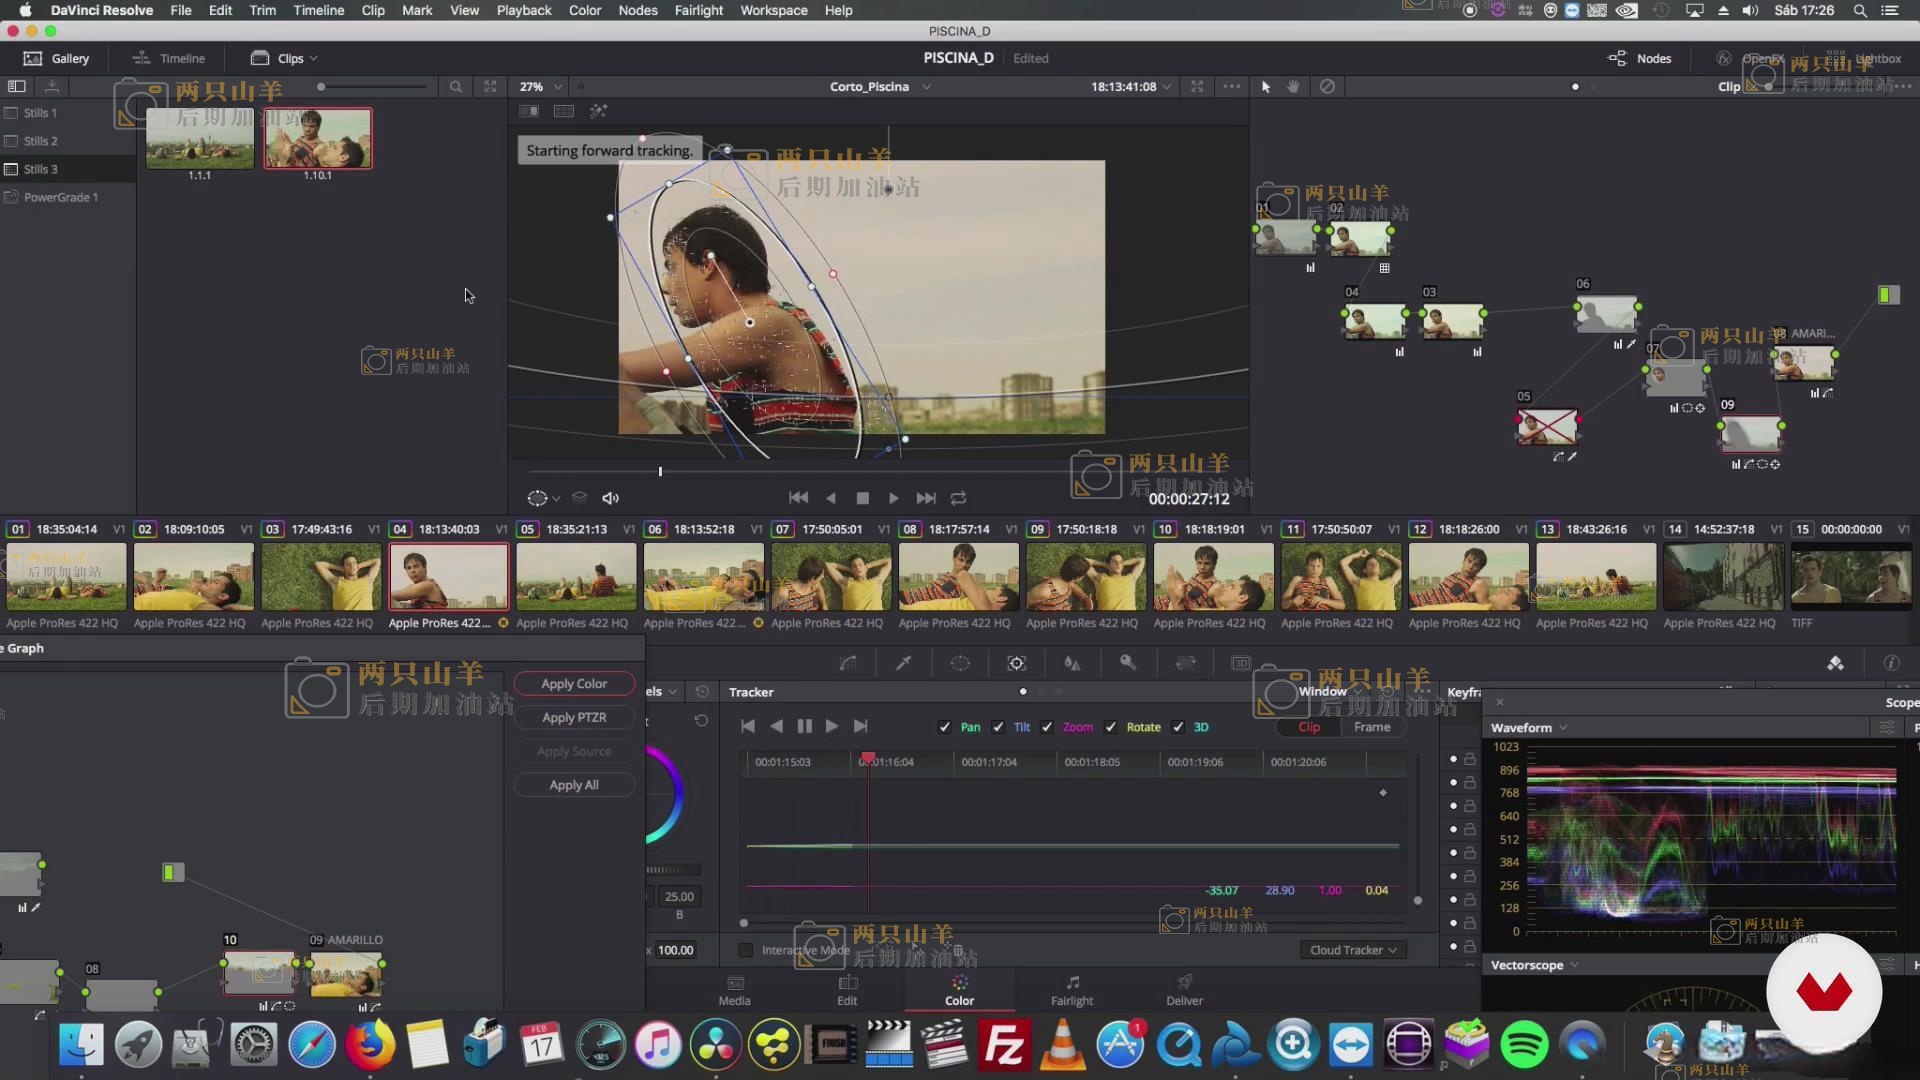Open the viewer zoom 27% dropdown
The width and height of the screenshot is (1920, 1080).
click(541, 87)
